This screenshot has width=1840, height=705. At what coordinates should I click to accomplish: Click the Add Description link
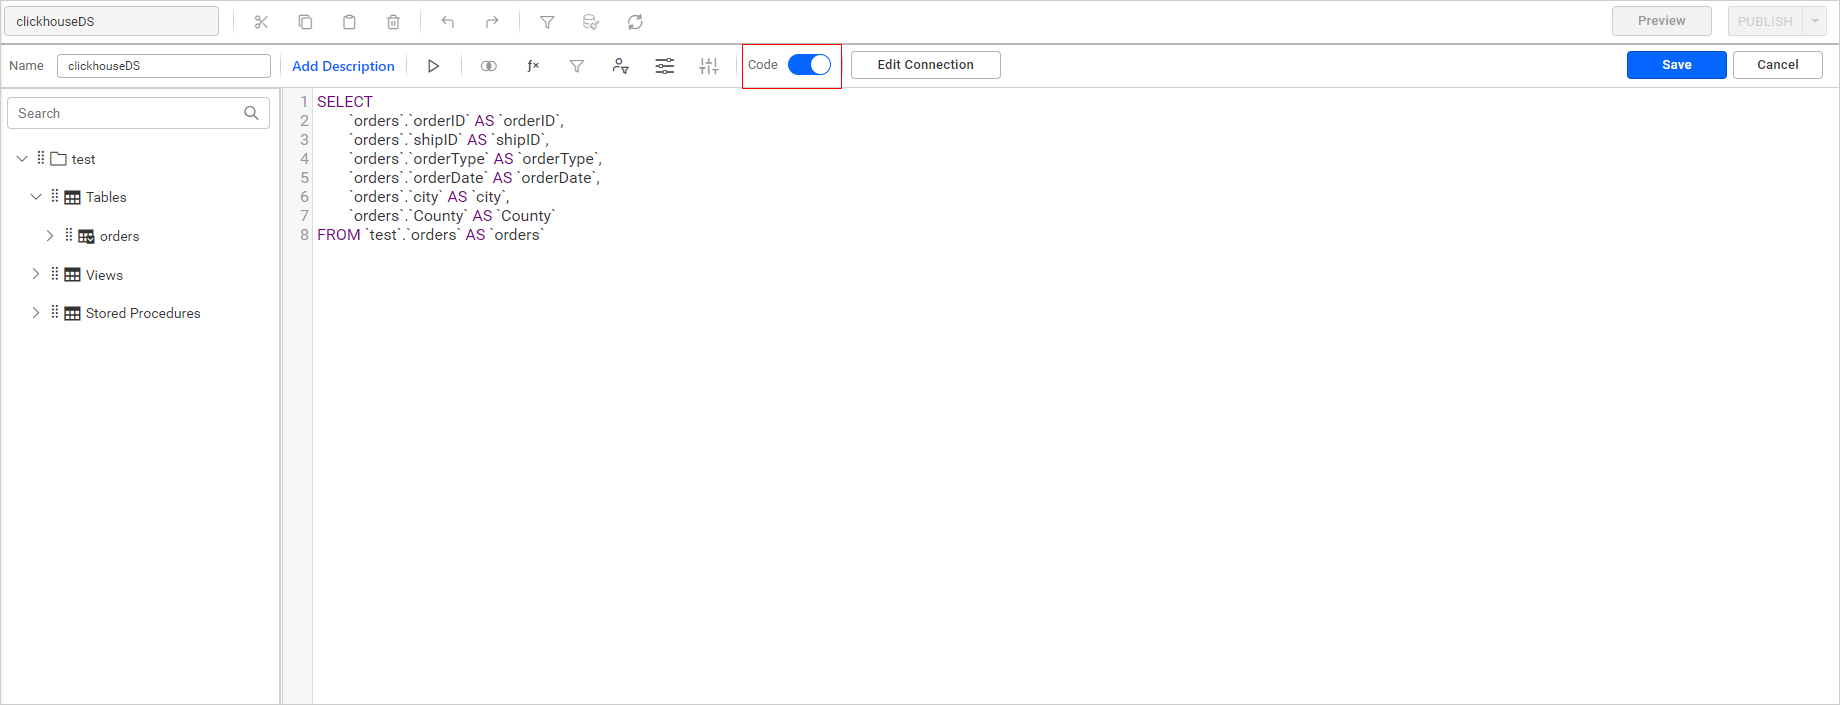coord(343,66)
